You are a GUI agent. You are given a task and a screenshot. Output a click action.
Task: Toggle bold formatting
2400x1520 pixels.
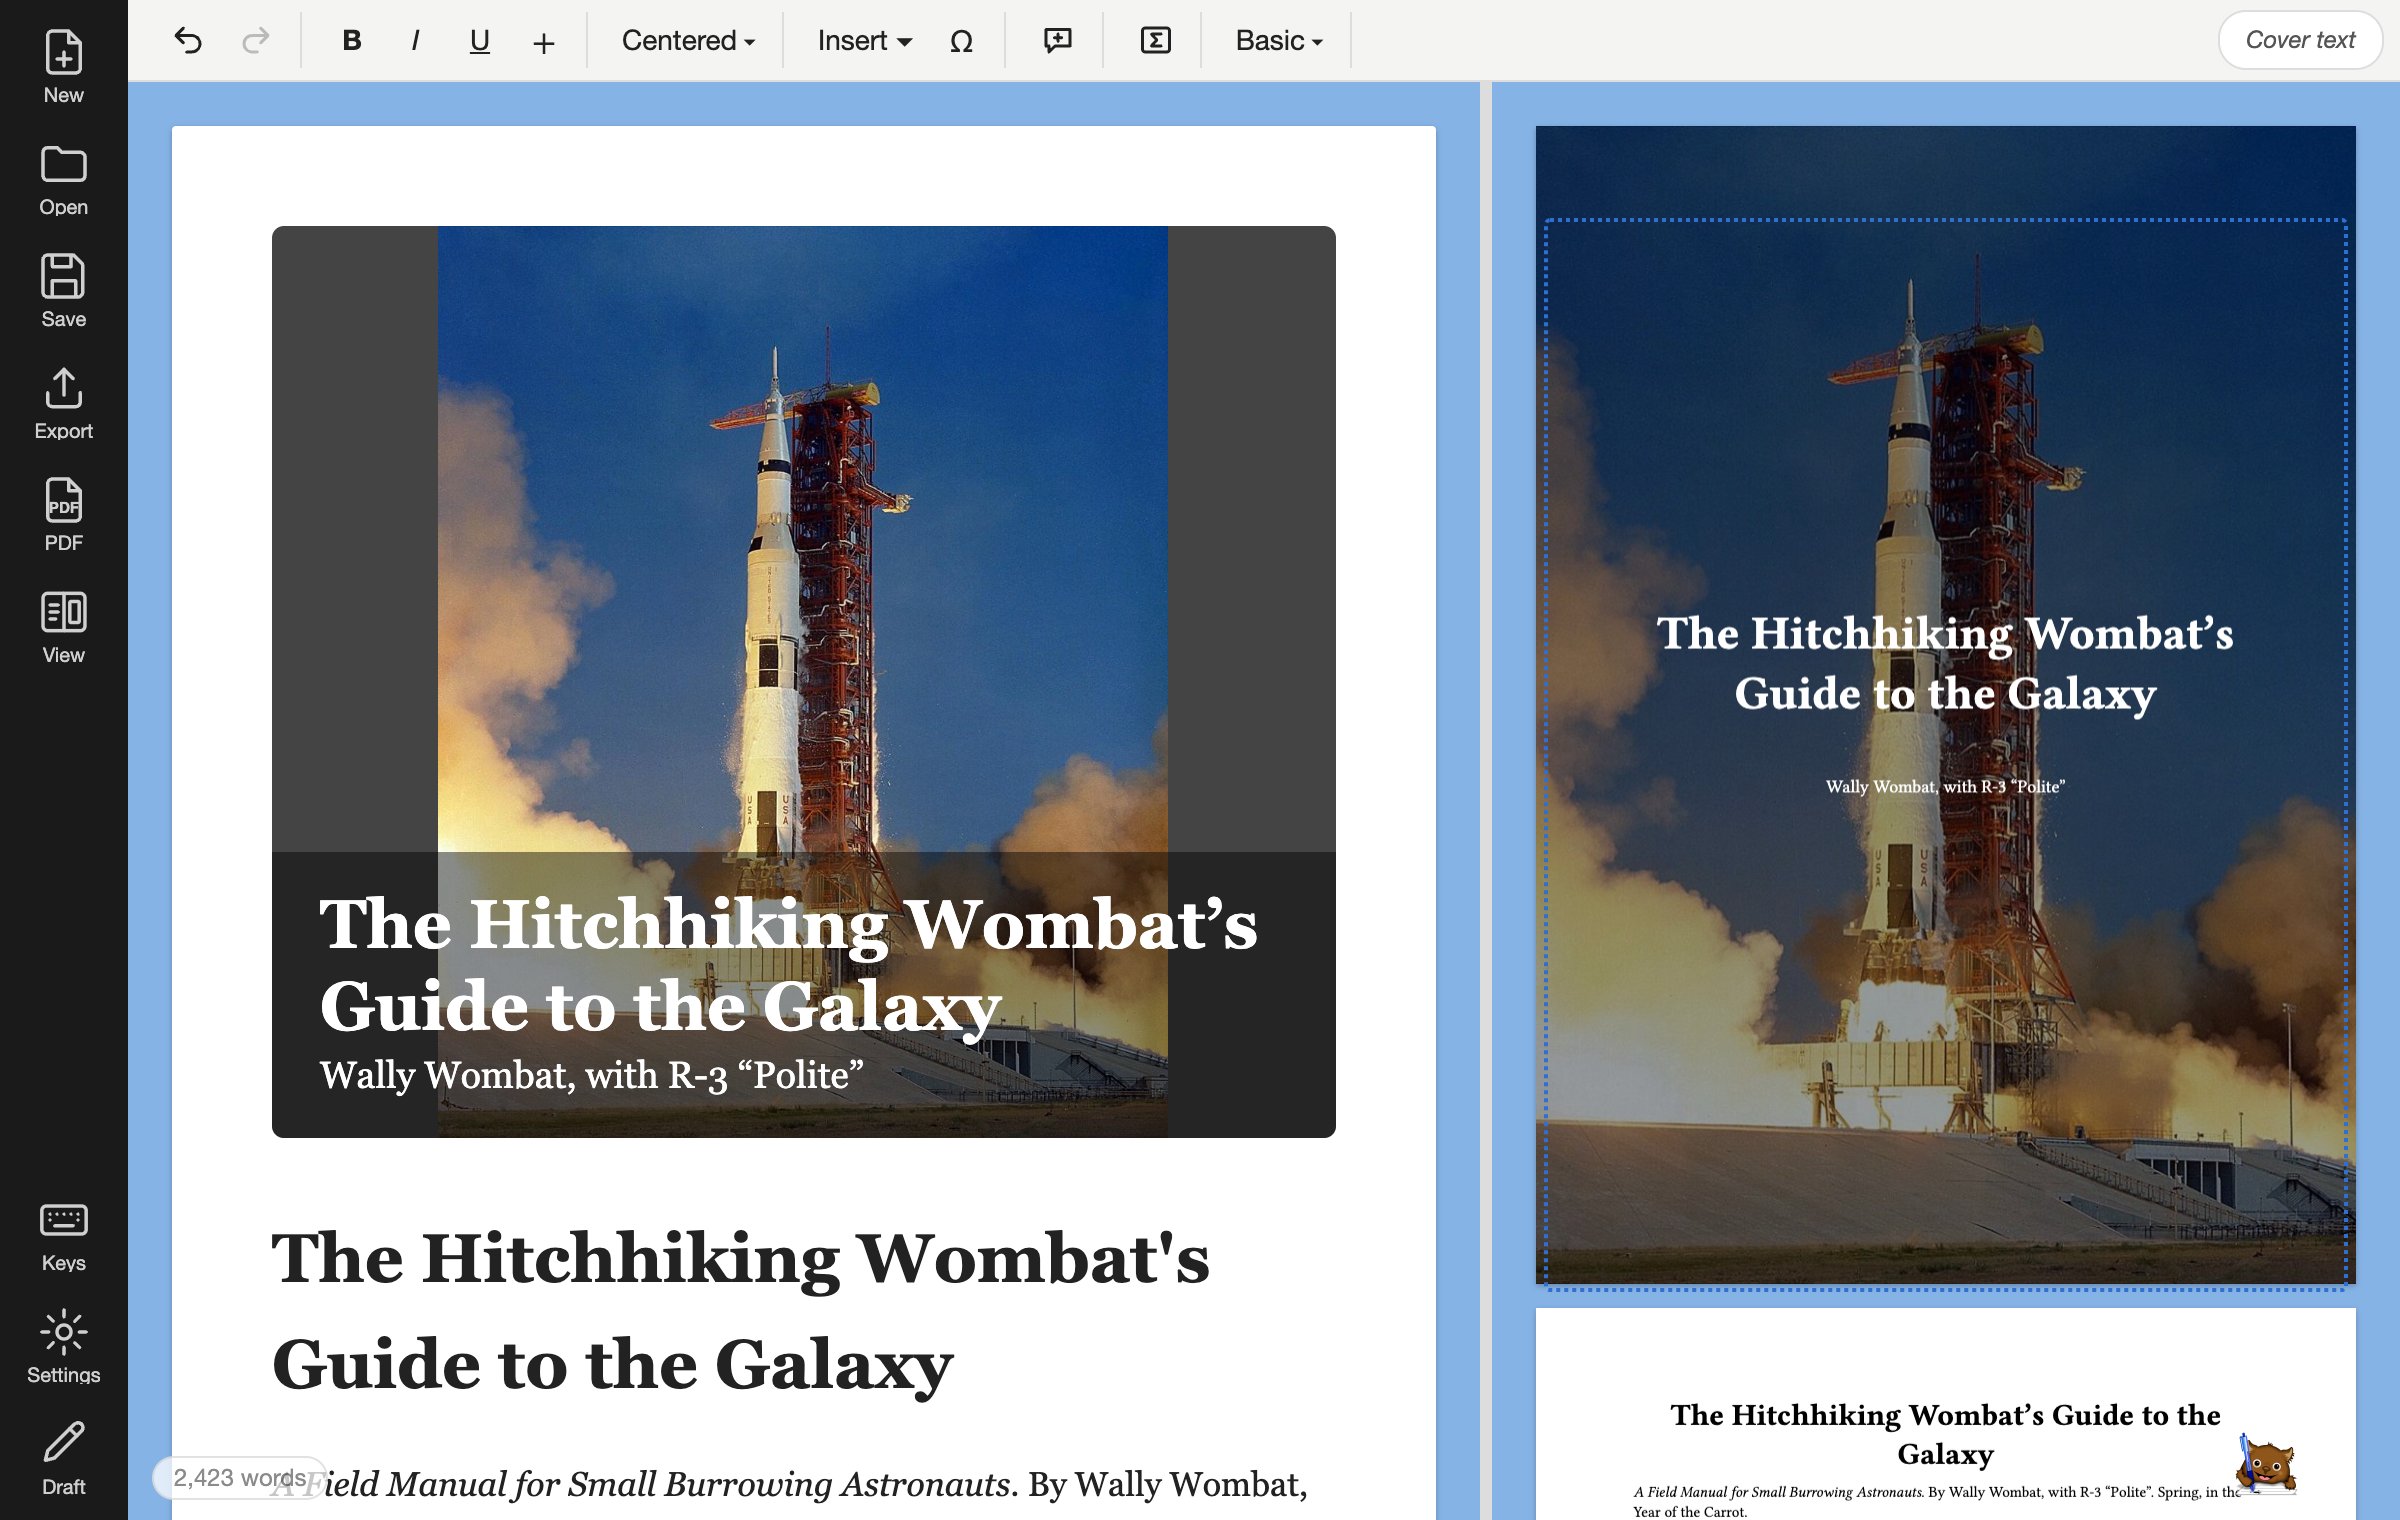[351, 41]
